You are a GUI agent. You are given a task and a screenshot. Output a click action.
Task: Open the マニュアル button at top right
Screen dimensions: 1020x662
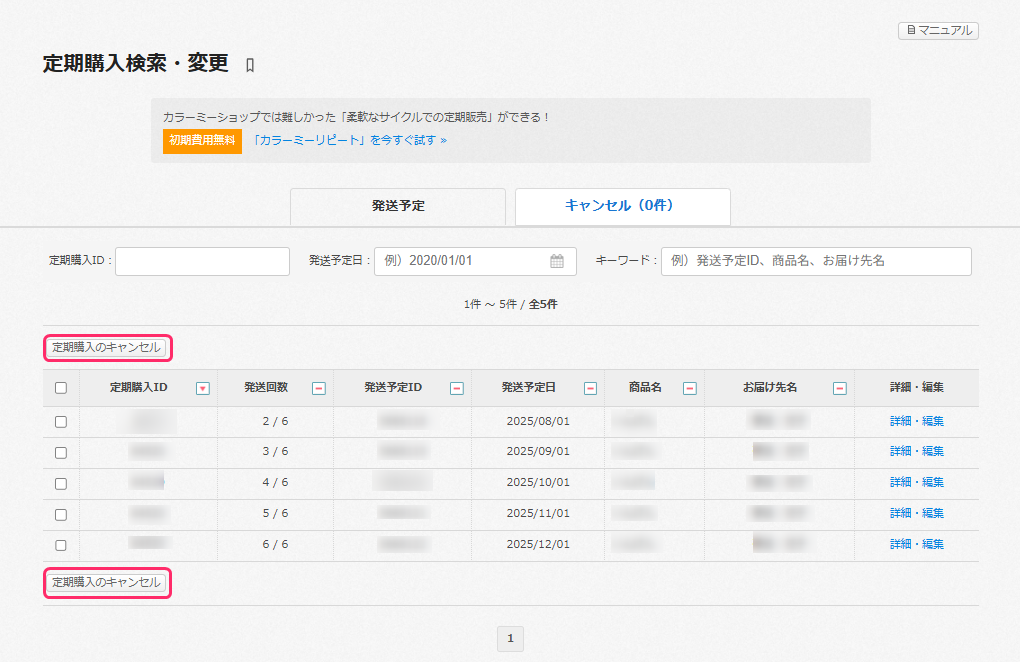(x=938, y=31)
